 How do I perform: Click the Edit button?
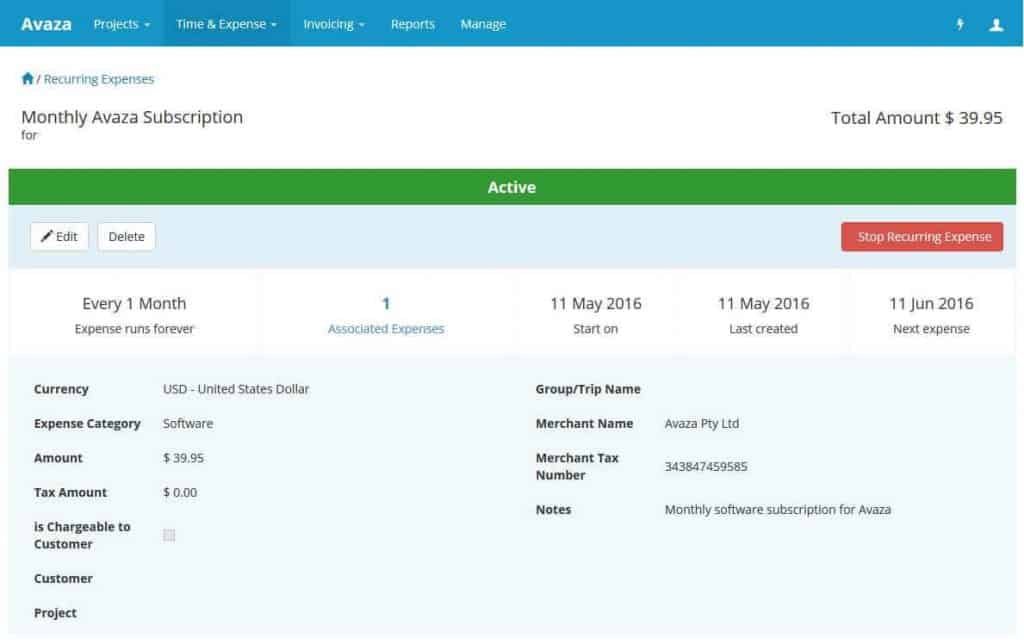coord(59,236)
